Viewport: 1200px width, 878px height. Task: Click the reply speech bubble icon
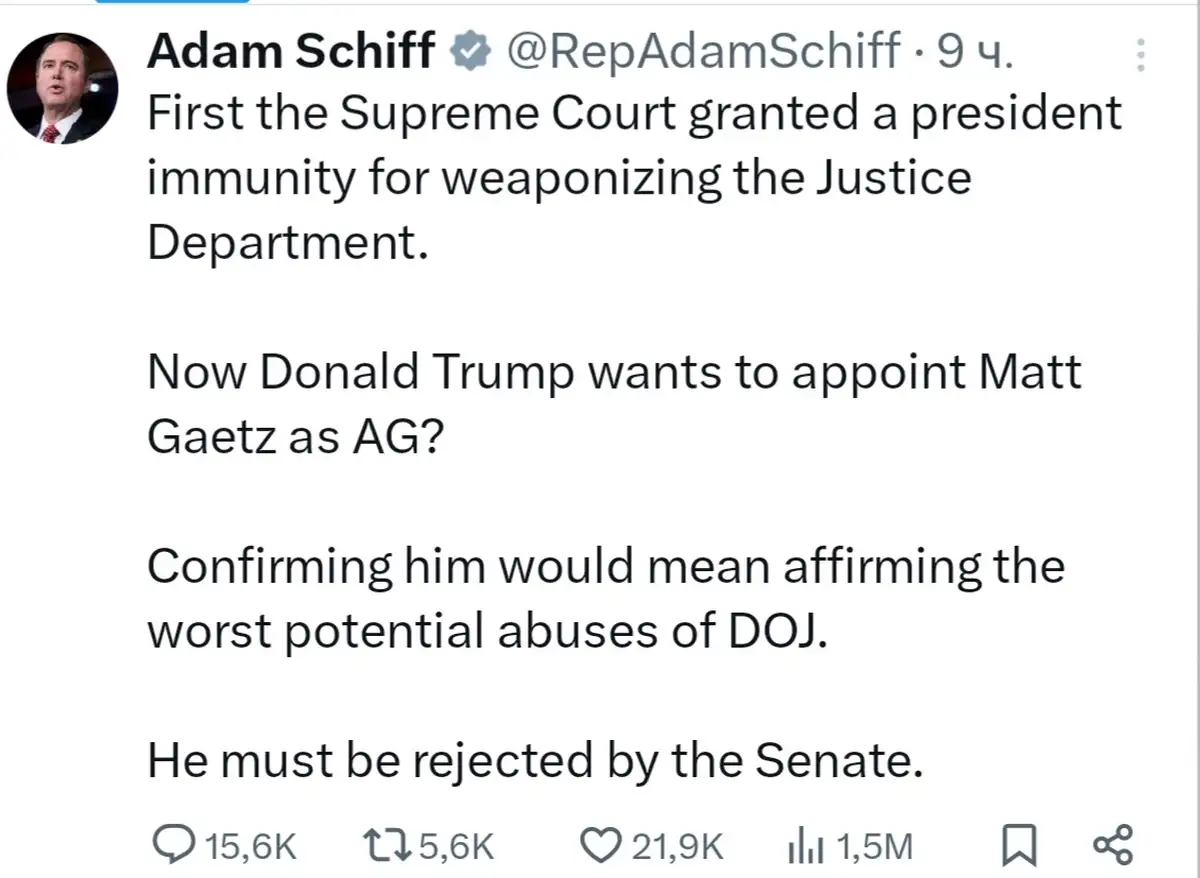[173, 846]
